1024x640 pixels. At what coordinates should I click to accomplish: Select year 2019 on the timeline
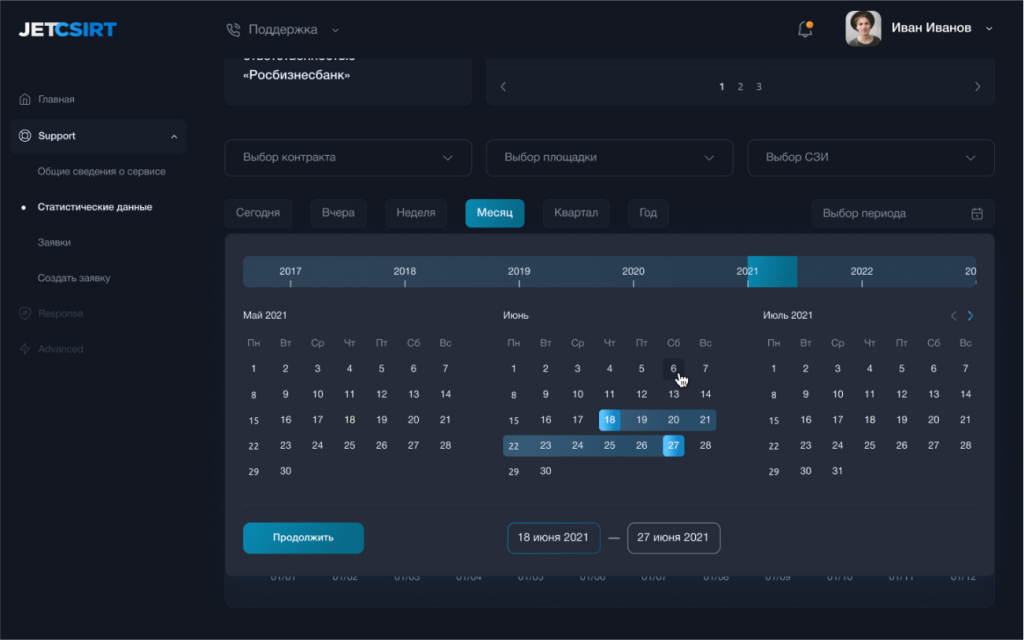519,272
